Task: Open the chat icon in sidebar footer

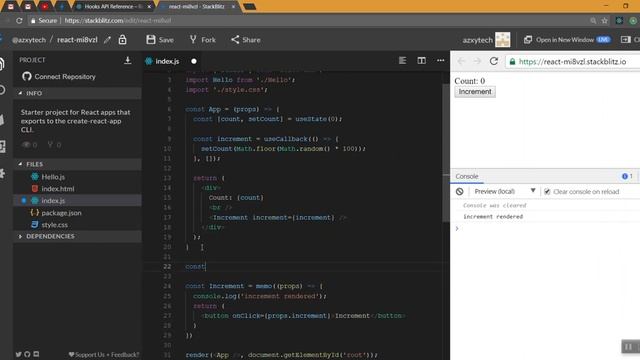Action: pos(36,354)
